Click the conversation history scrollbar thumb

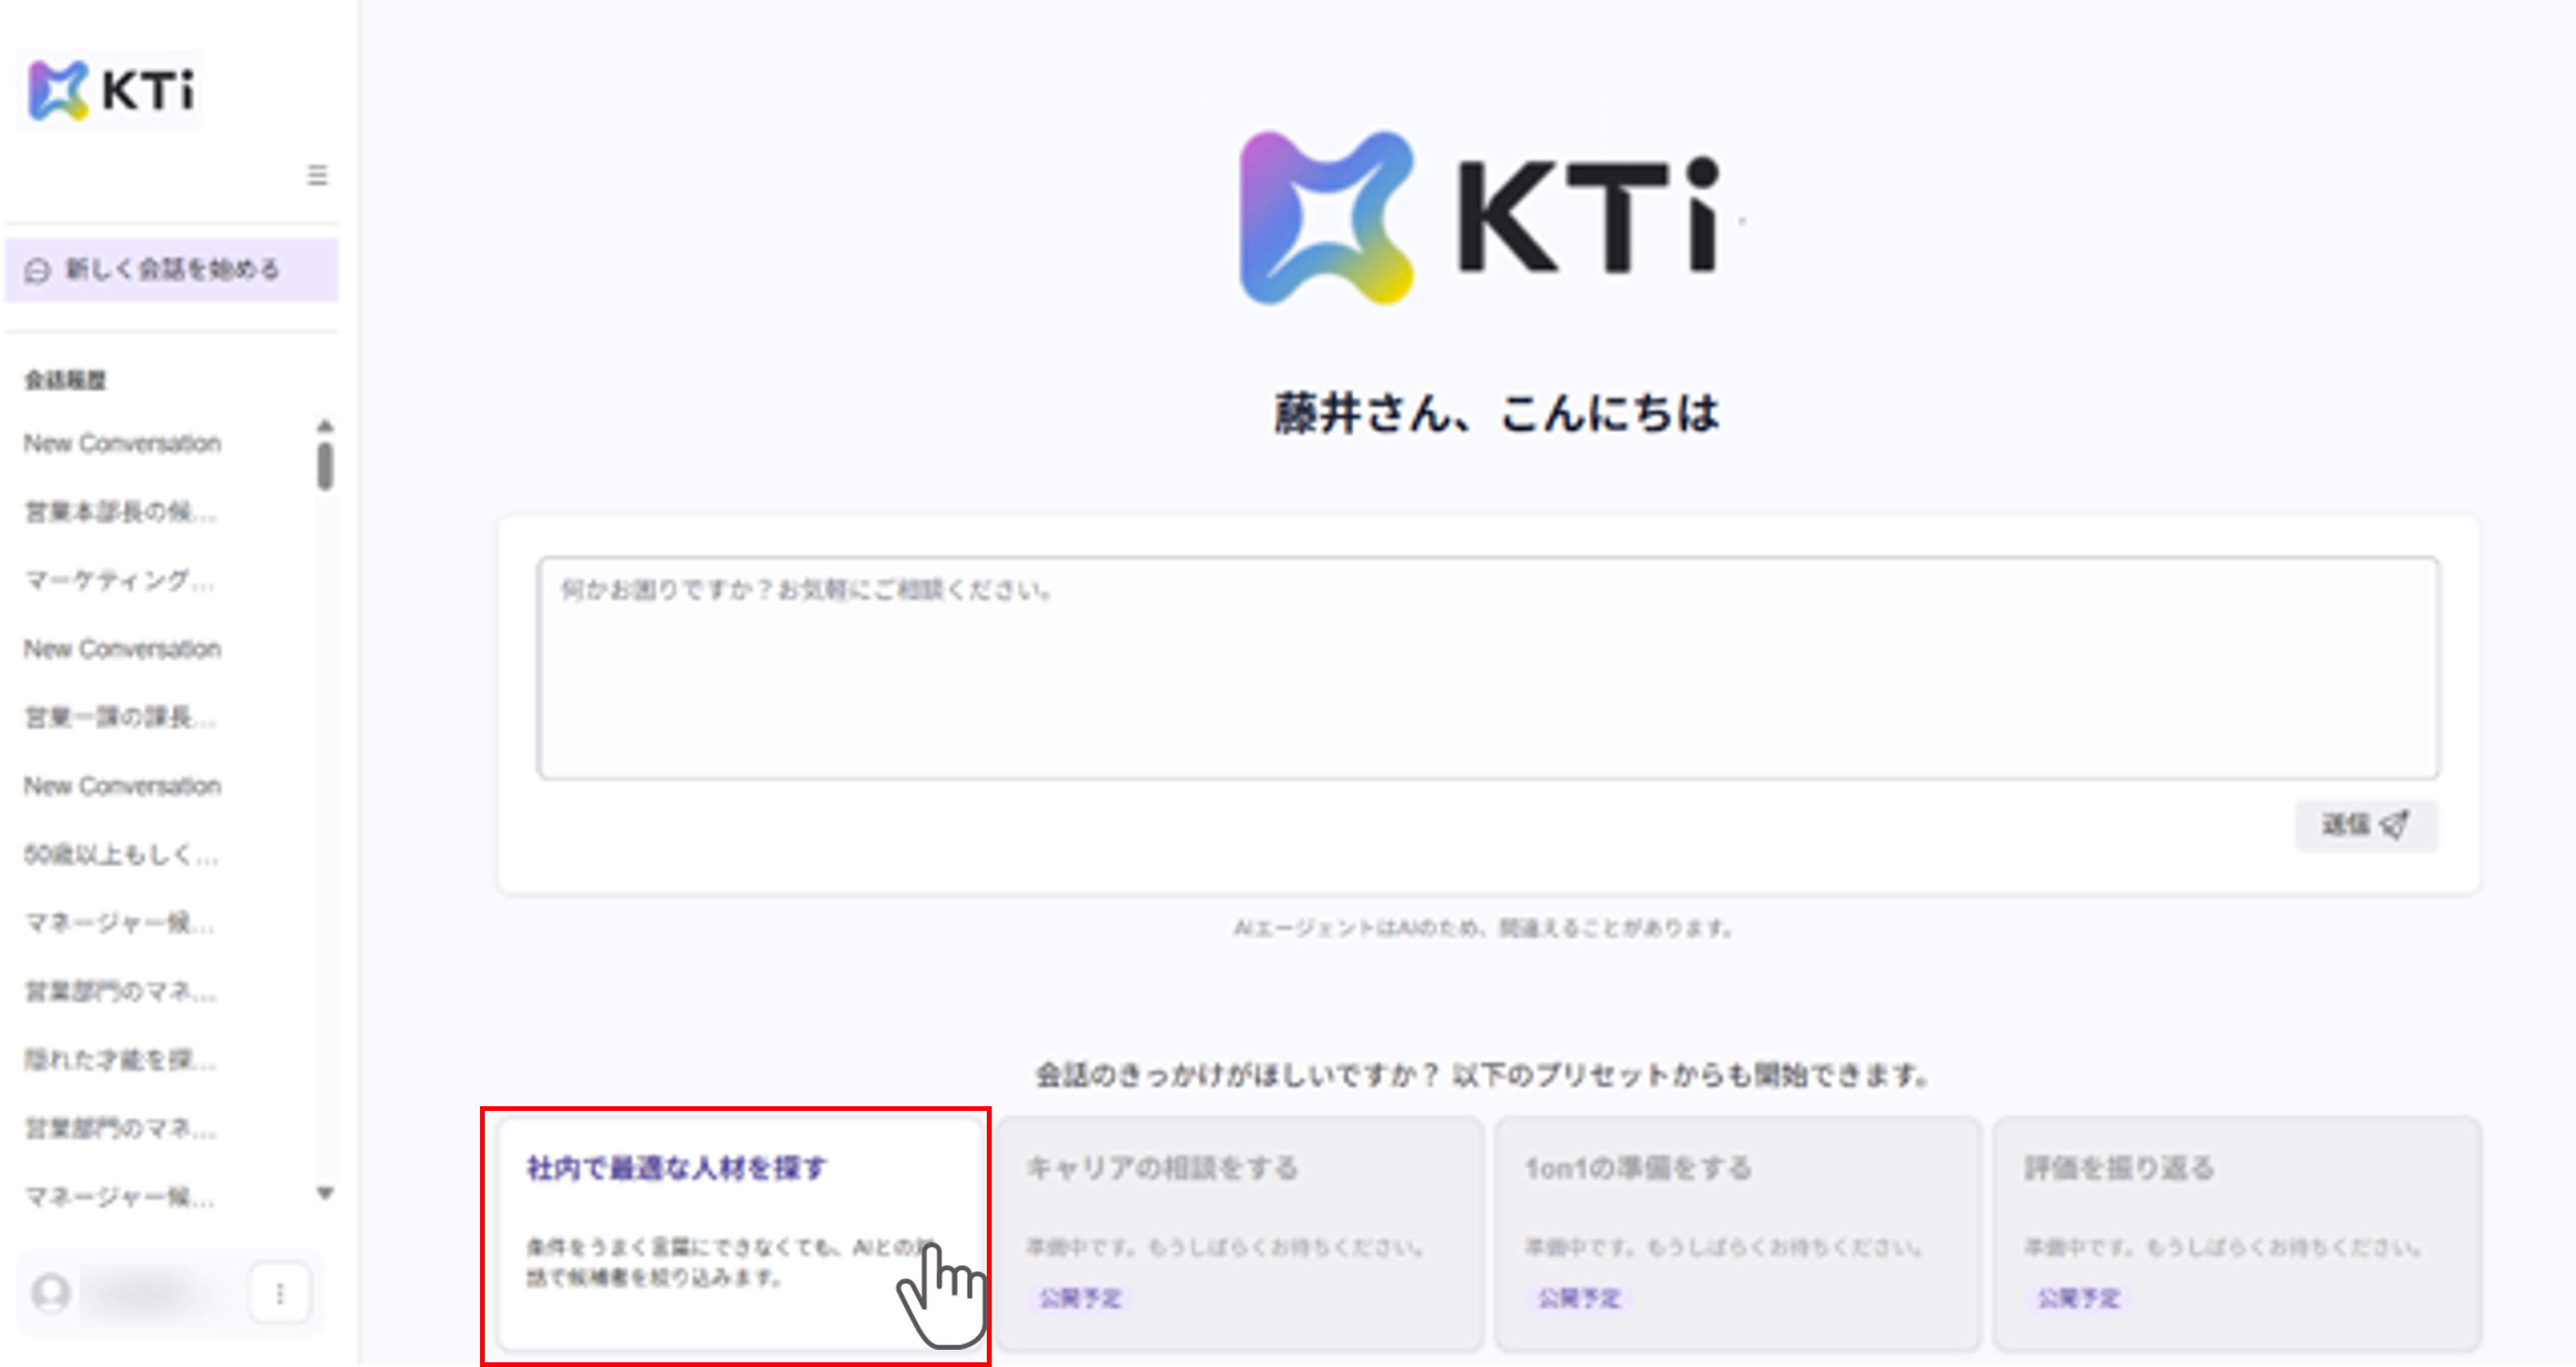click(x=325, y=466)
